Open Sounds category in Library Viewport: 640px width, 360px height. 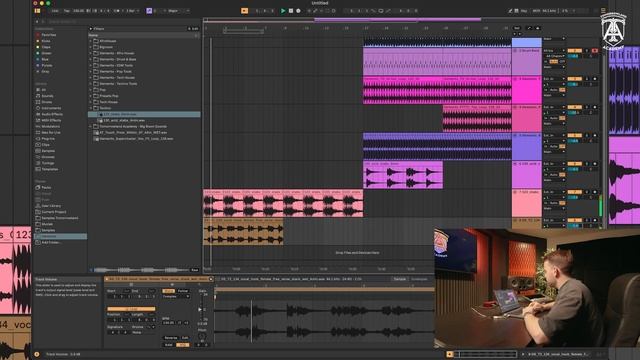(47, 96)
